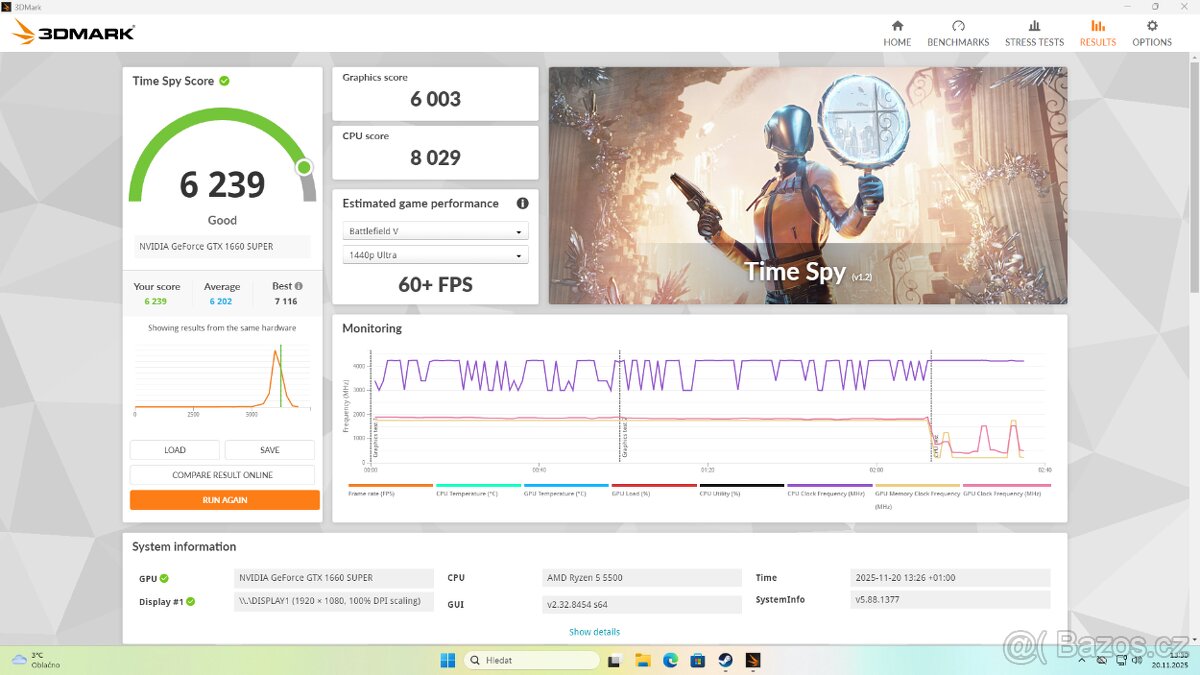Screen dimensions: 1200x675
Task: Open 3DMark Options
Action: pyautogui.click(x=1152, y=33)
